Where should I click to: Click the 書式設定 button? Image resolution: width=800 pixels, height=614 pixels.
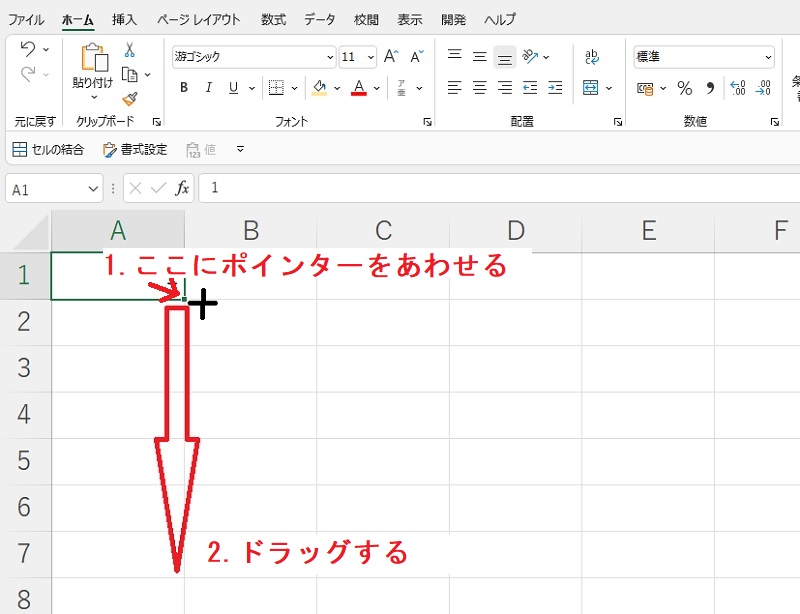point(135,150)
